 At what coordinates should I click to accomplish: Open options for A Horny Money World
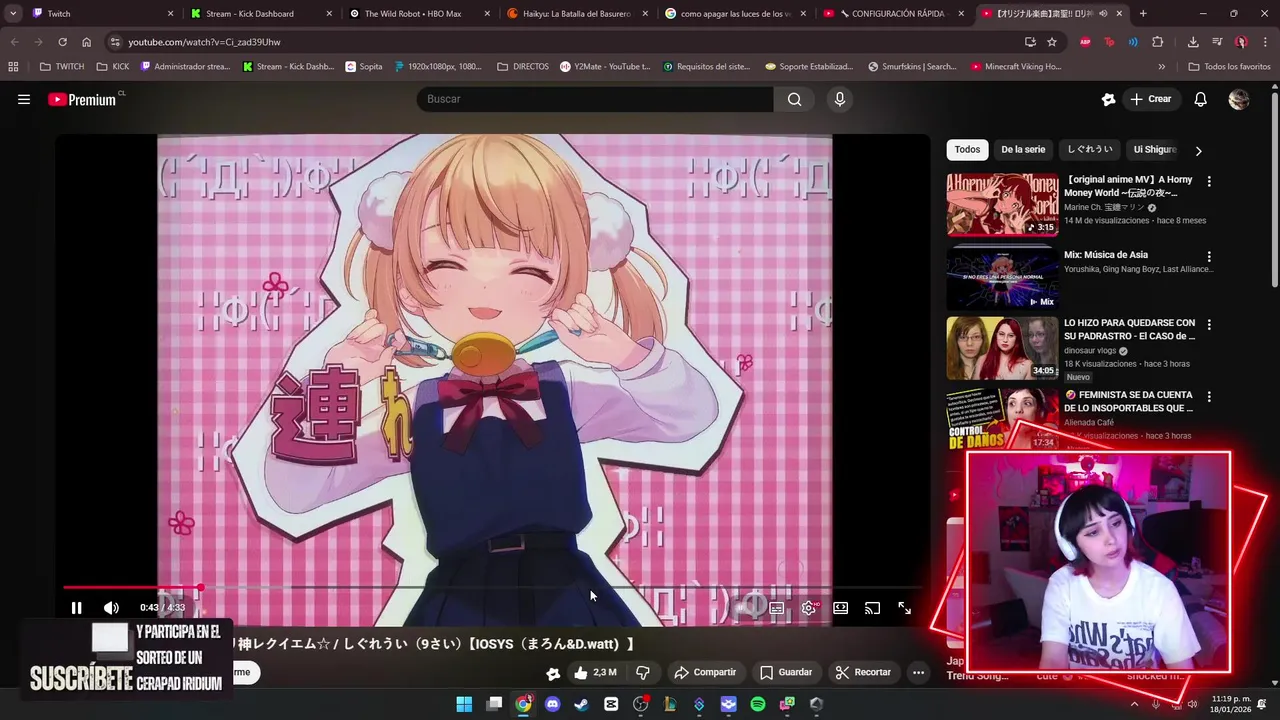[1209, 182]
